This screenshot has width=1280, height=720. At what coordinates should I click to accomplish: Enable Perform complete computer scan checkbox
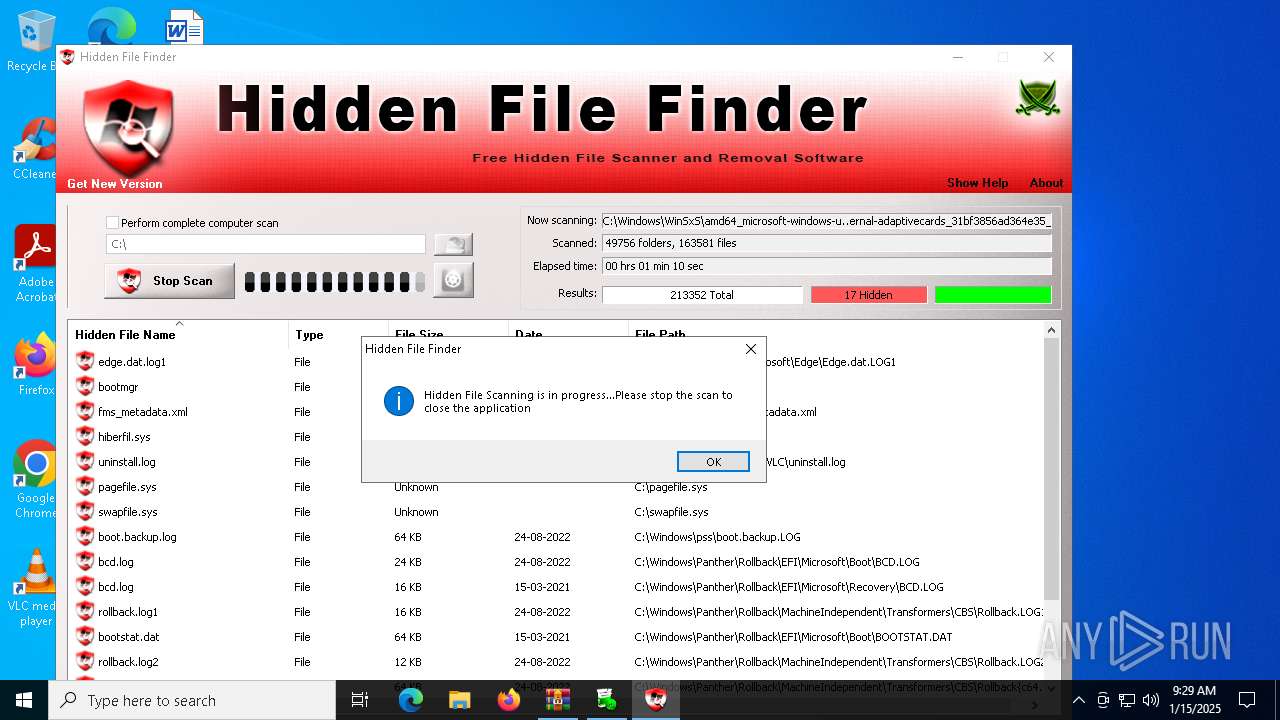point(112,223)
